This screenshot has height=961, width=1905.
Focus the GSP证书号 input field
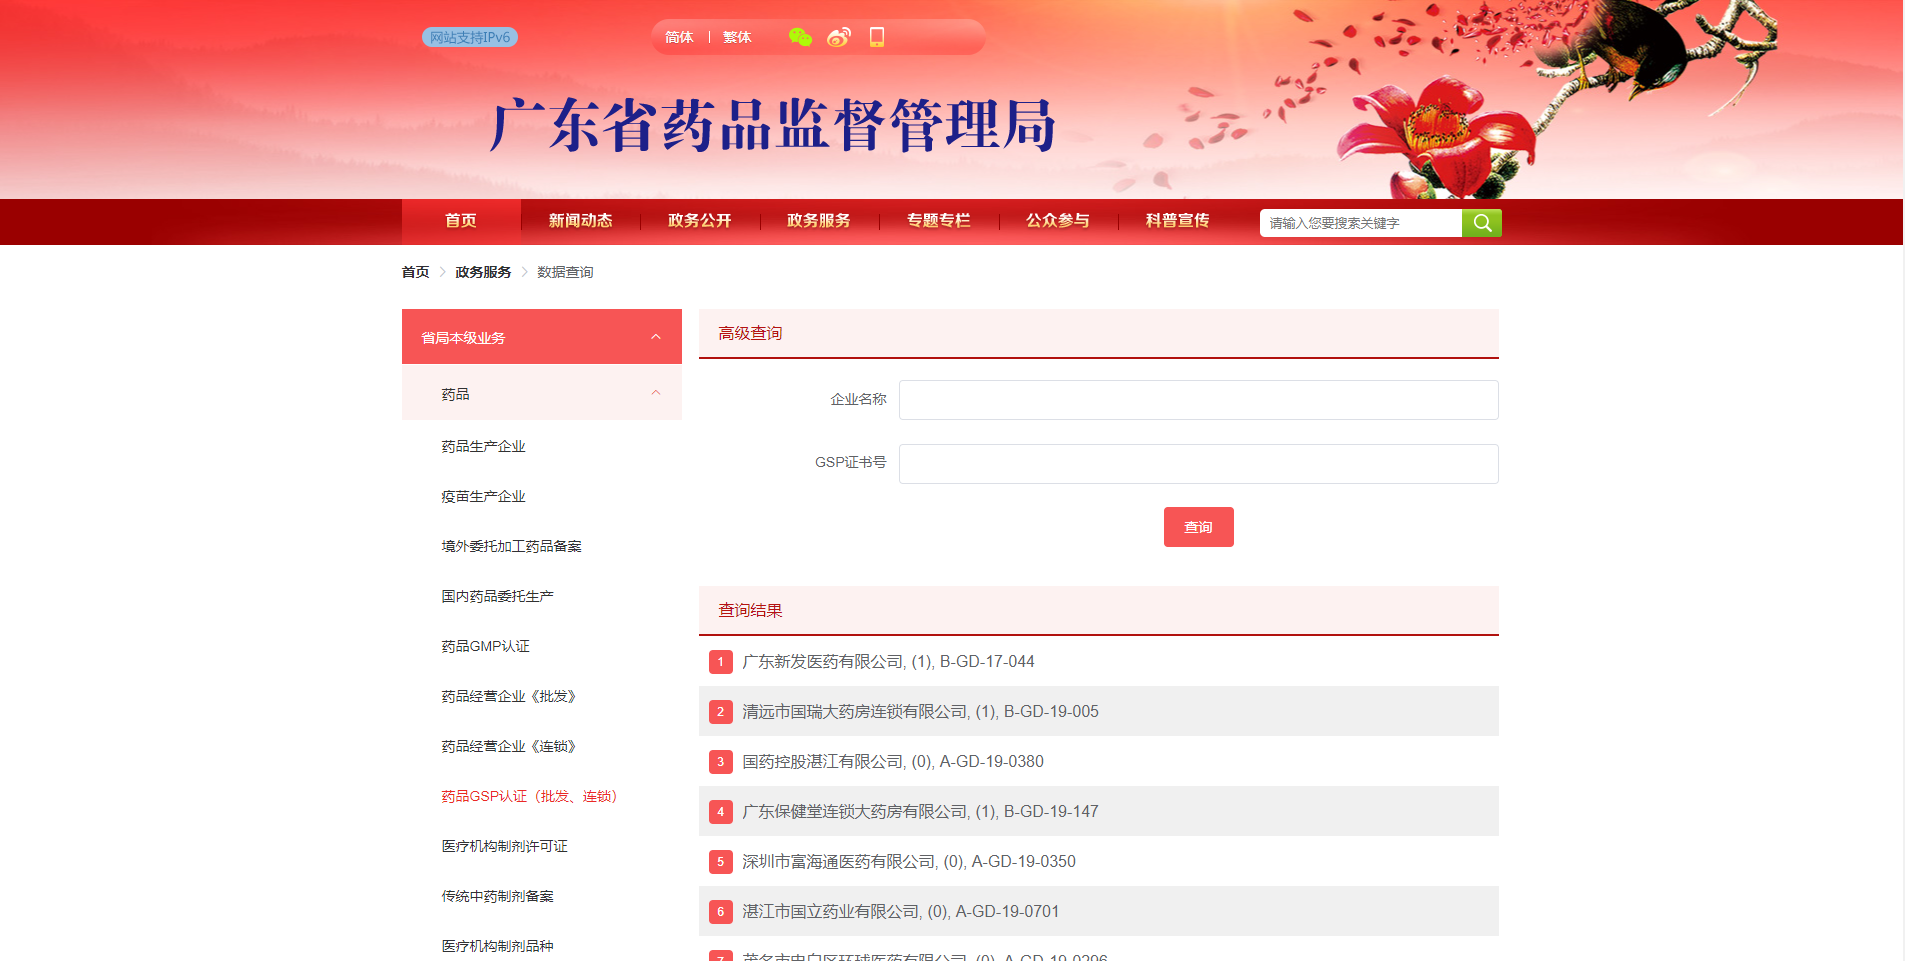[x=1198, y=464]
